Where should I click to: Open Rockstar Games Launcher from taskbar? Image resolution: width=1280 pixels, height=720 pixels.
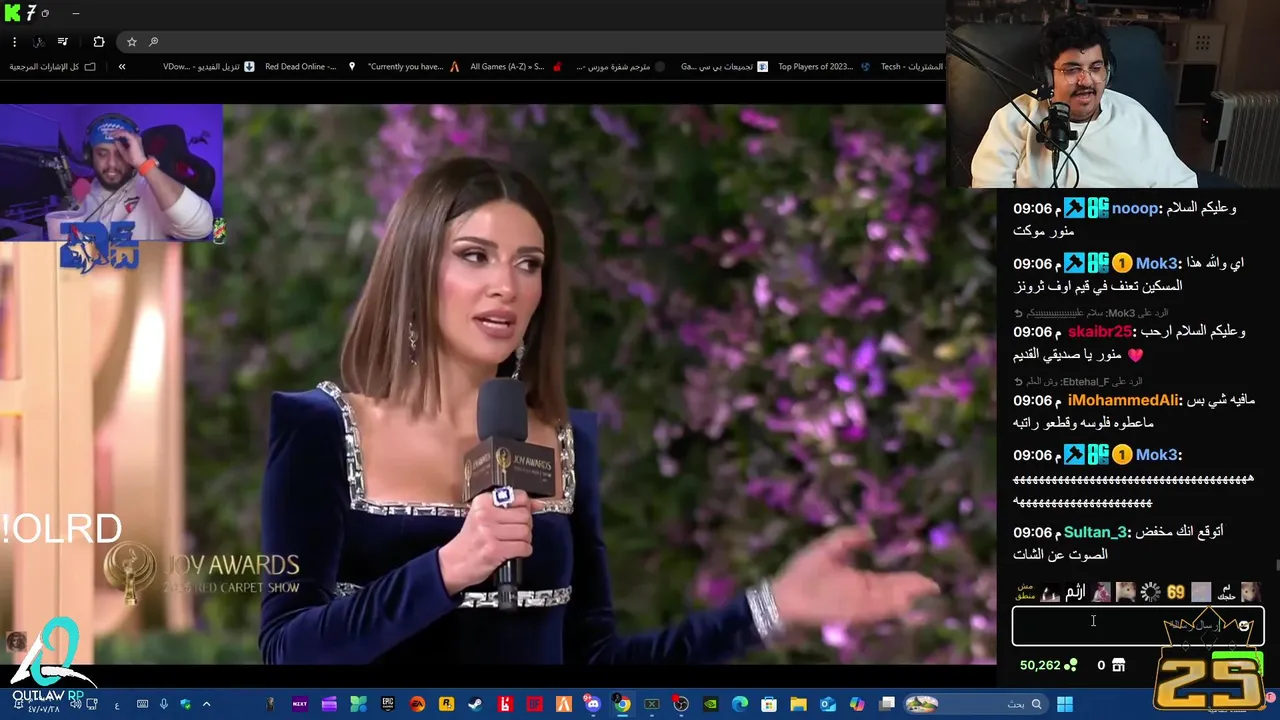tap(446, 705)
